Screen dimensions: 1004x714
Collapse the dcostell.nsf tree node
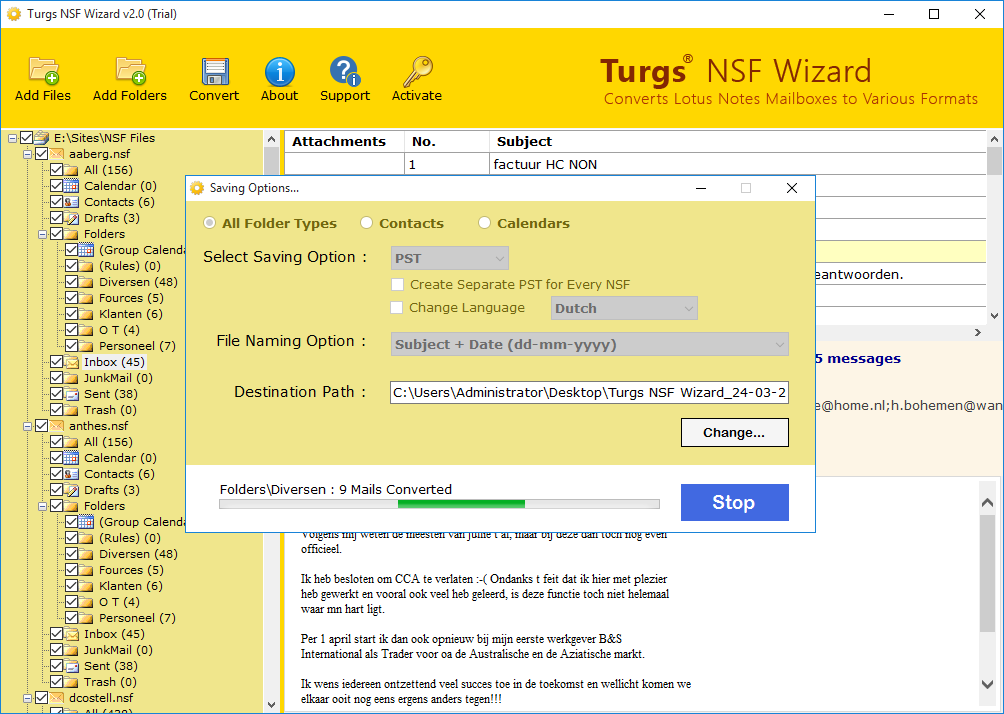[x=28, y=699]
